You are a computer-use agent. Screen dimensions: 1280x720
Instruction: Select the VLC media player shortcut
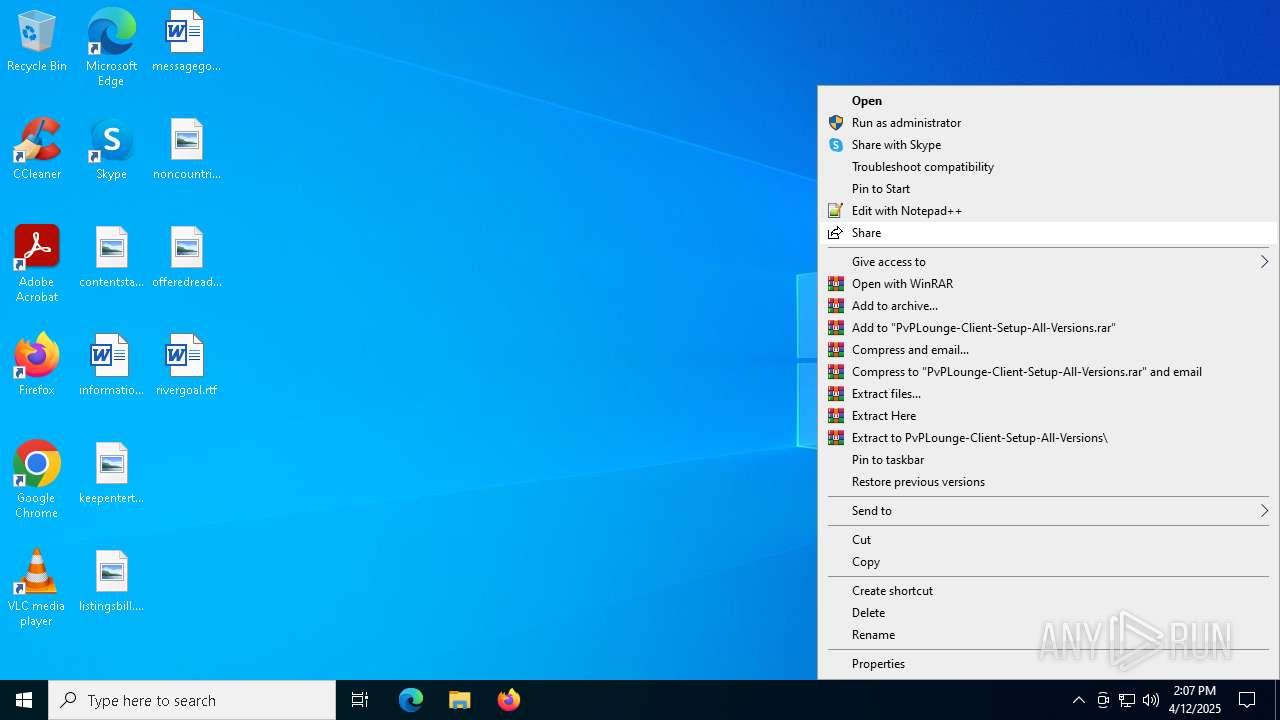pyautogui.click(x=37, y=588)
